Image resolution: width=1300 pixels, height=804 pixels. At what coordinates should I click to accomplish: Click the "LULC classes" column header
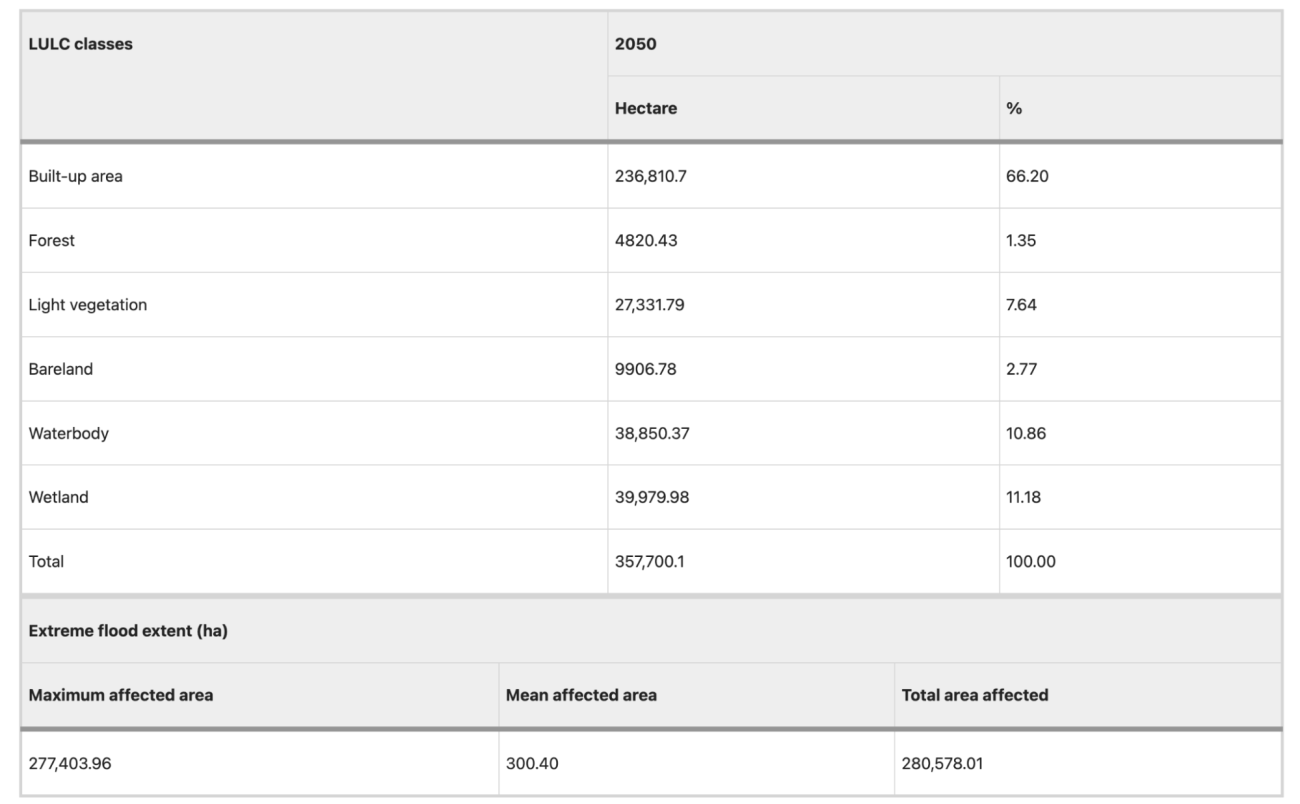pyautogui.click(x=81, y=44)
